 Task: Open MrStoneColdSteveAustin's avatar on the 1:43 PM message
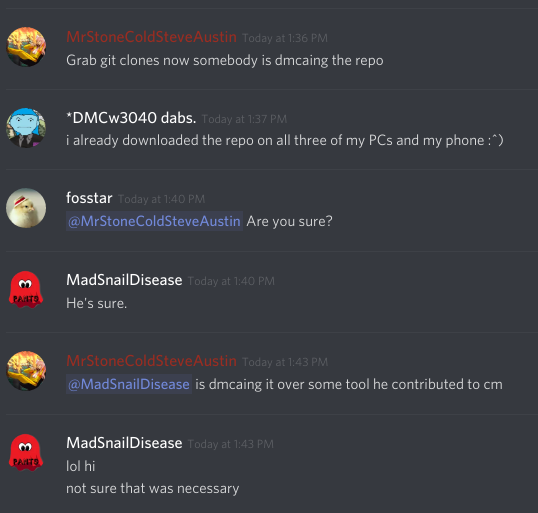(x=26, y=371)
